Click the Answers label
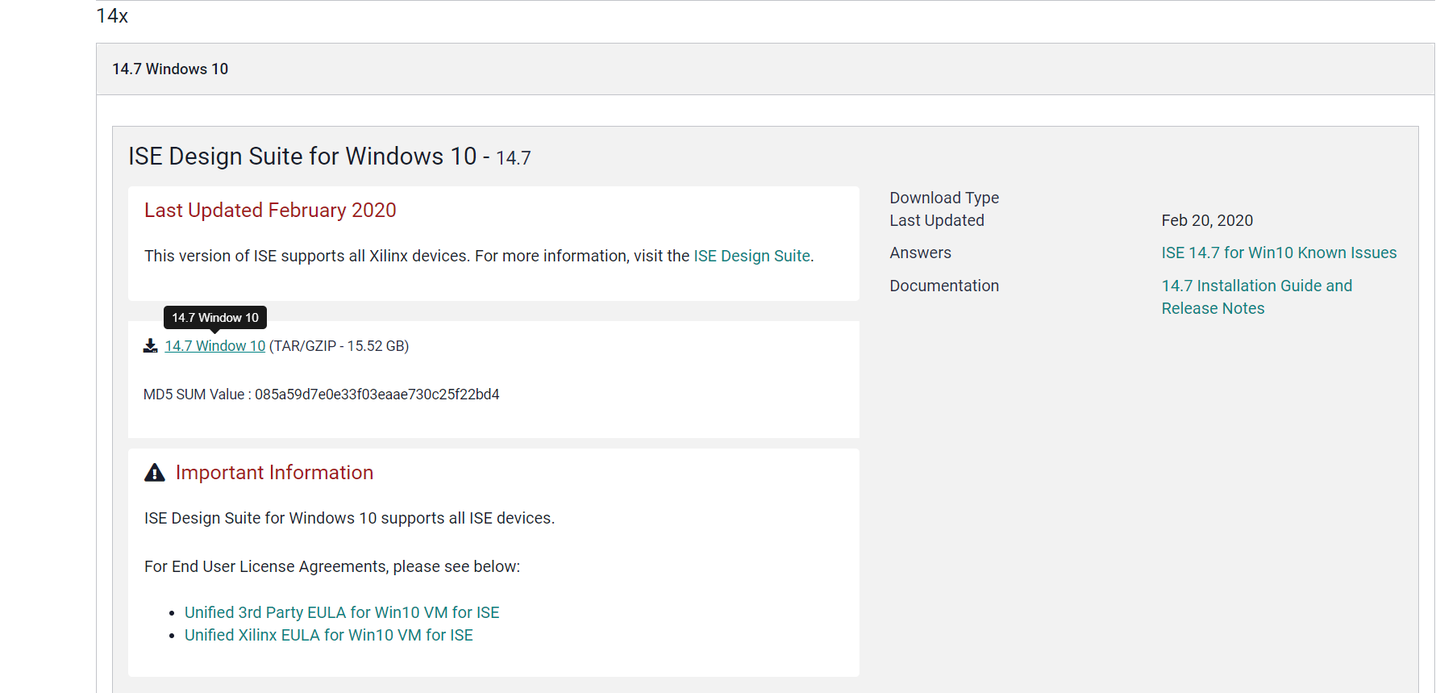This screenshot has height=693, width=1440. click(x=920, y=253)
